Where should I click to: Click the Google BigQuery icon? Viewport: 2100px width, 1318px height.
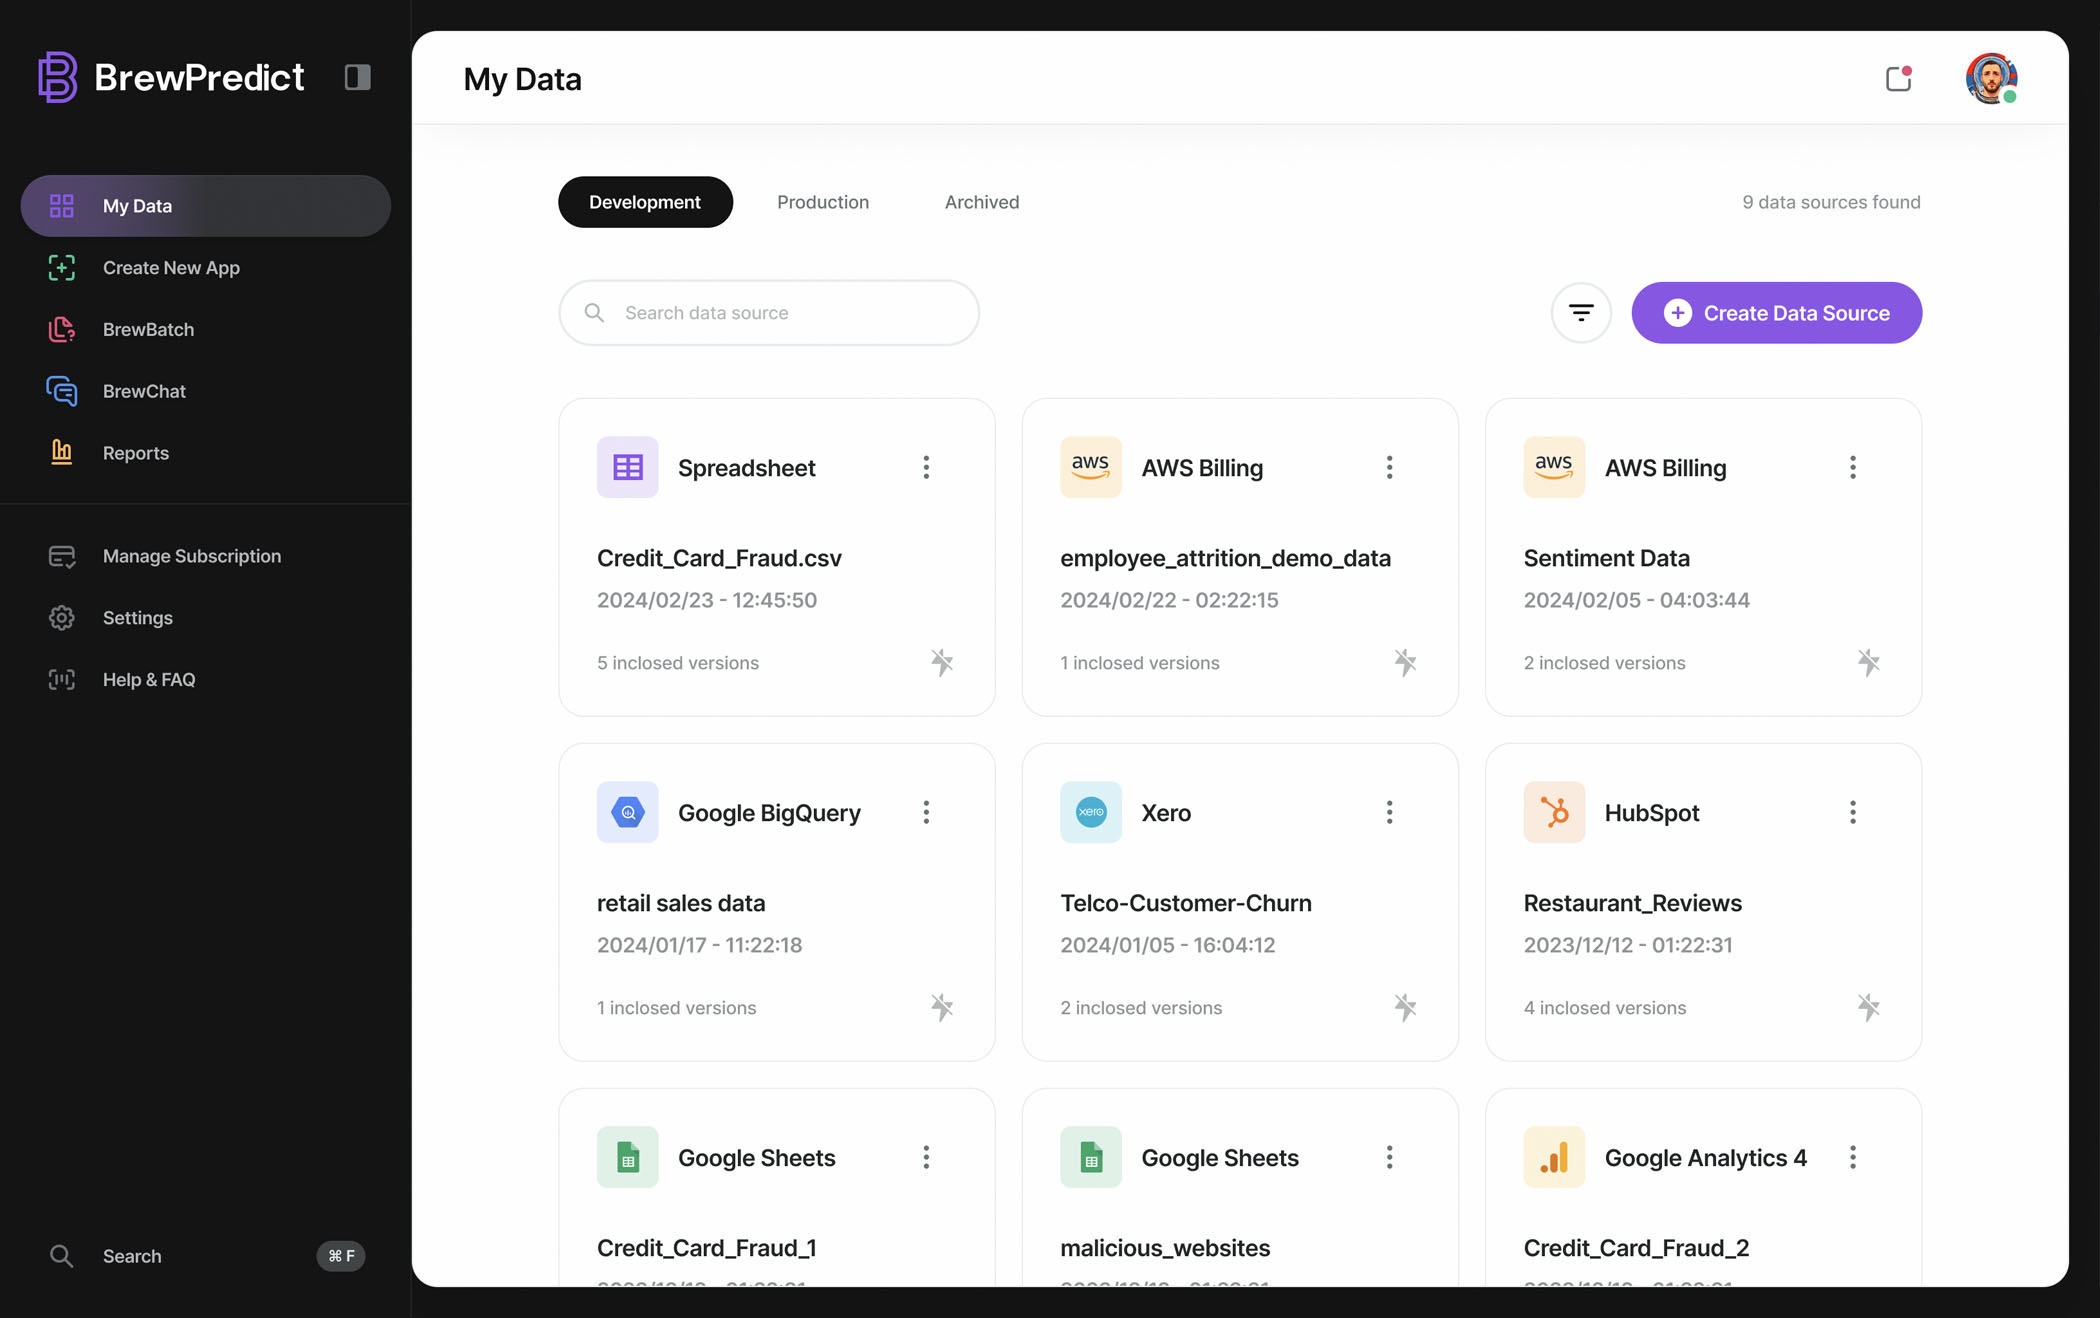(x=628, y=812)
